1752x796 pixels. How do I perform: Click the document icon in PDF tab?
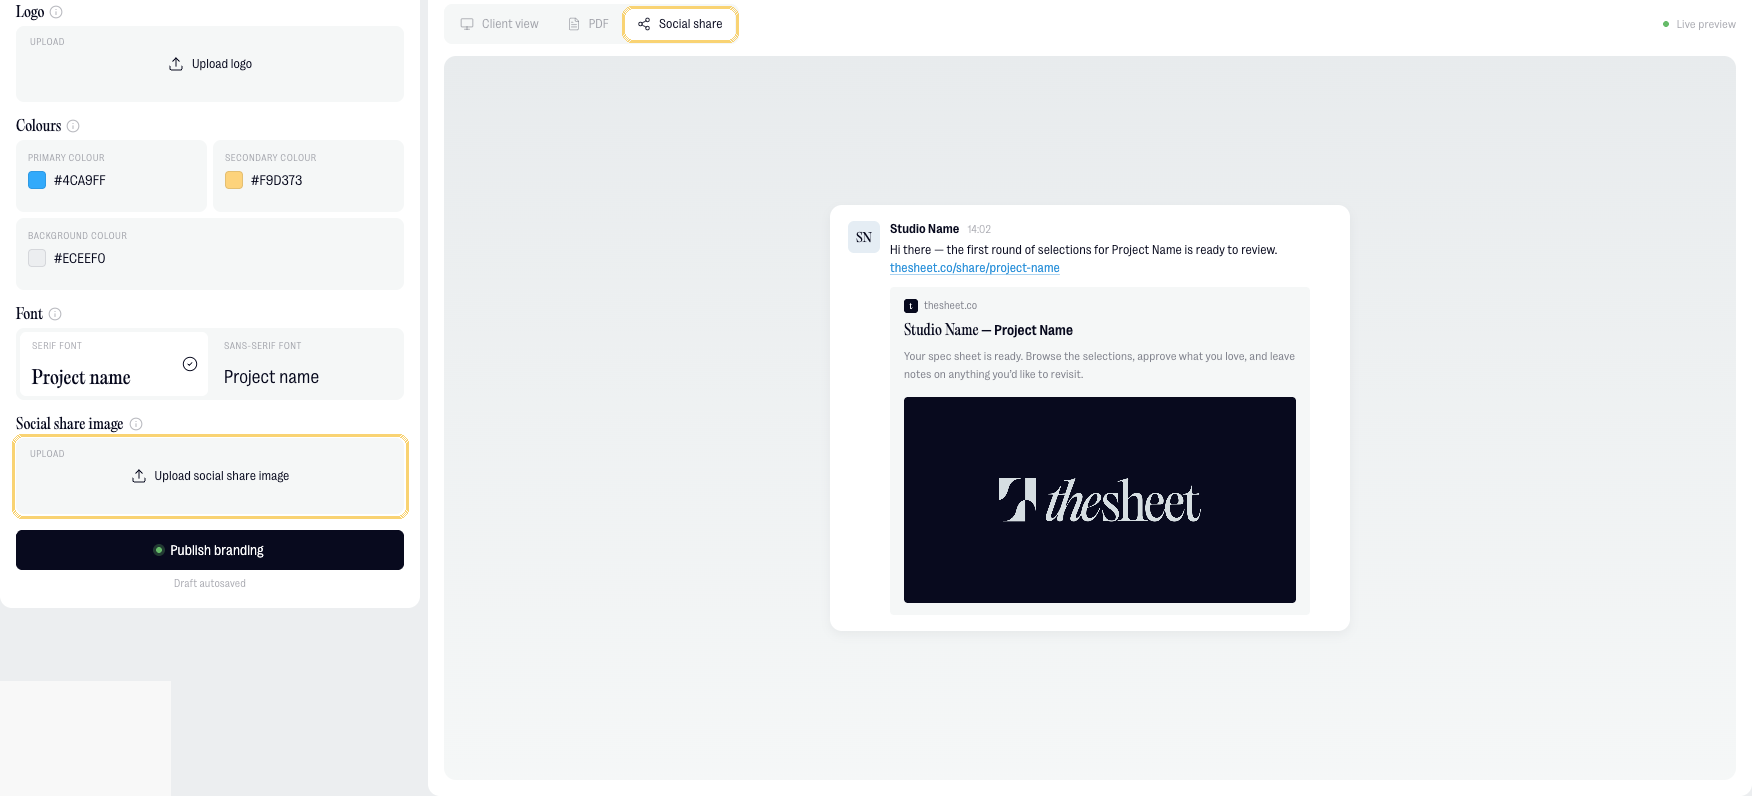pyautogui.click(x=574, y=24)
